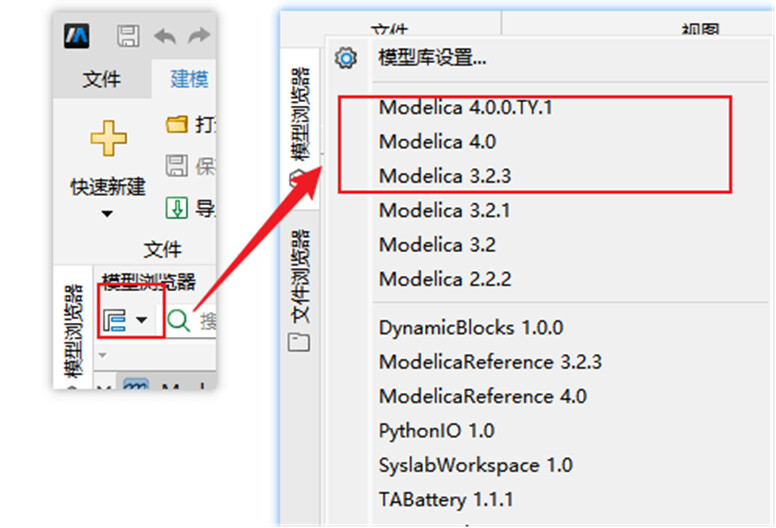Click the MWorks application logo icon
This screenshot has height=528, width=776.
(x=76, y=36)
